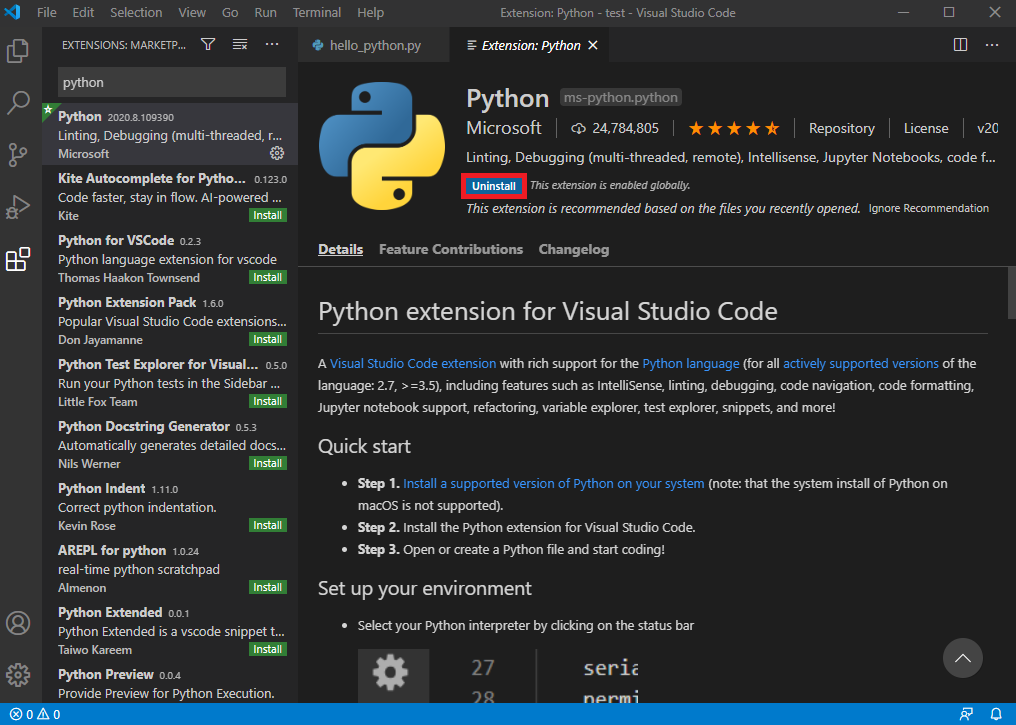The height and width of the screenshot is (725, 1016).
Task: Open the Terminal menu
Action: point(317,12)
